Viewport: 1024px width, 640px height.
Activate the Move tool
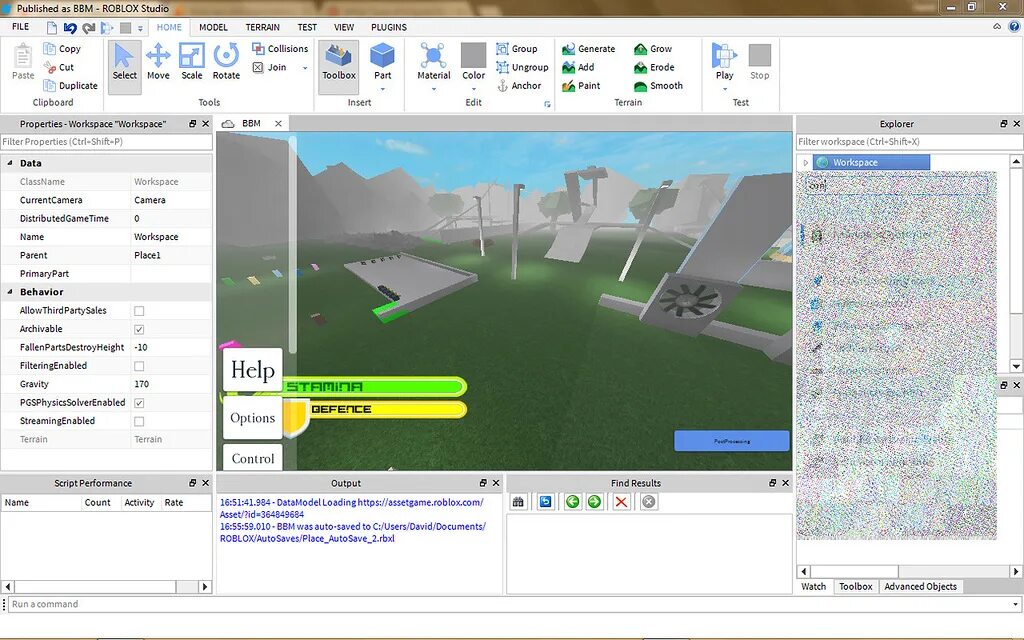coord(158,63)
